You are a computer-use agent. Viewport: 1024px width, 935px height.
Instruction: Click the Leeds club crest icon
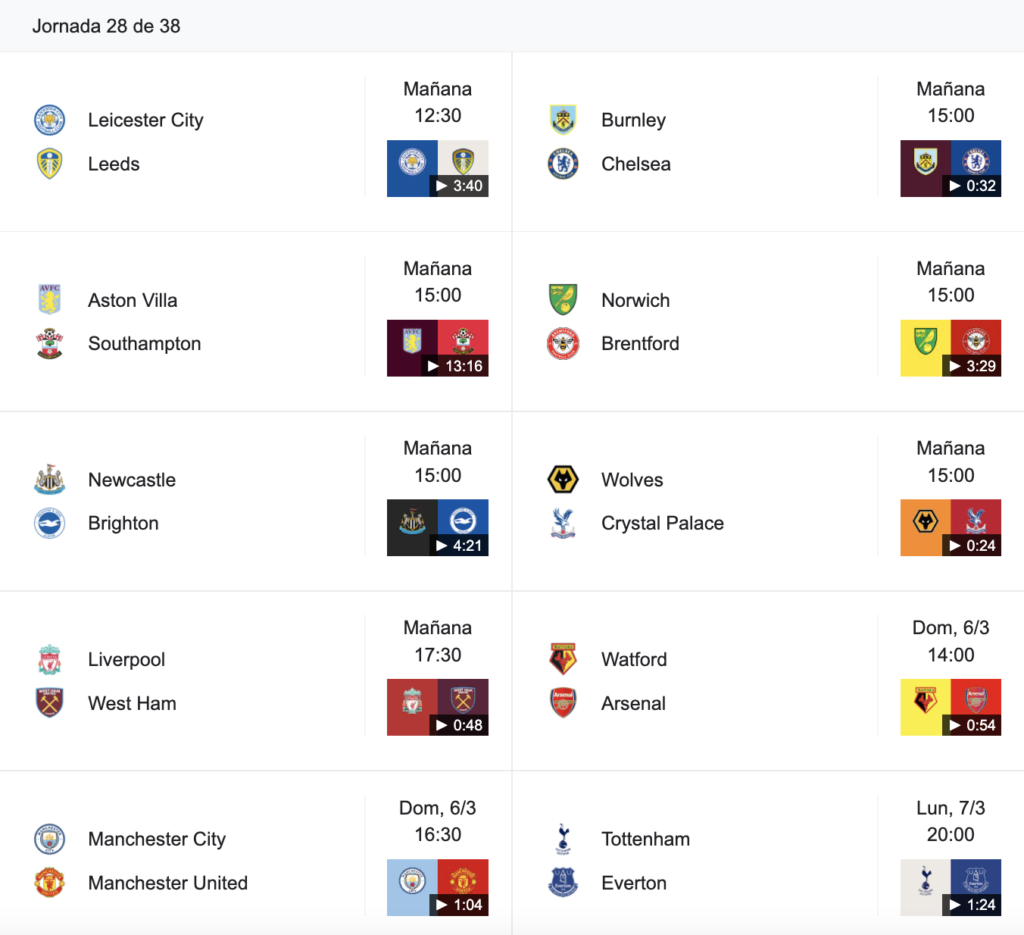pyautogui.click(x=50, y=164)
